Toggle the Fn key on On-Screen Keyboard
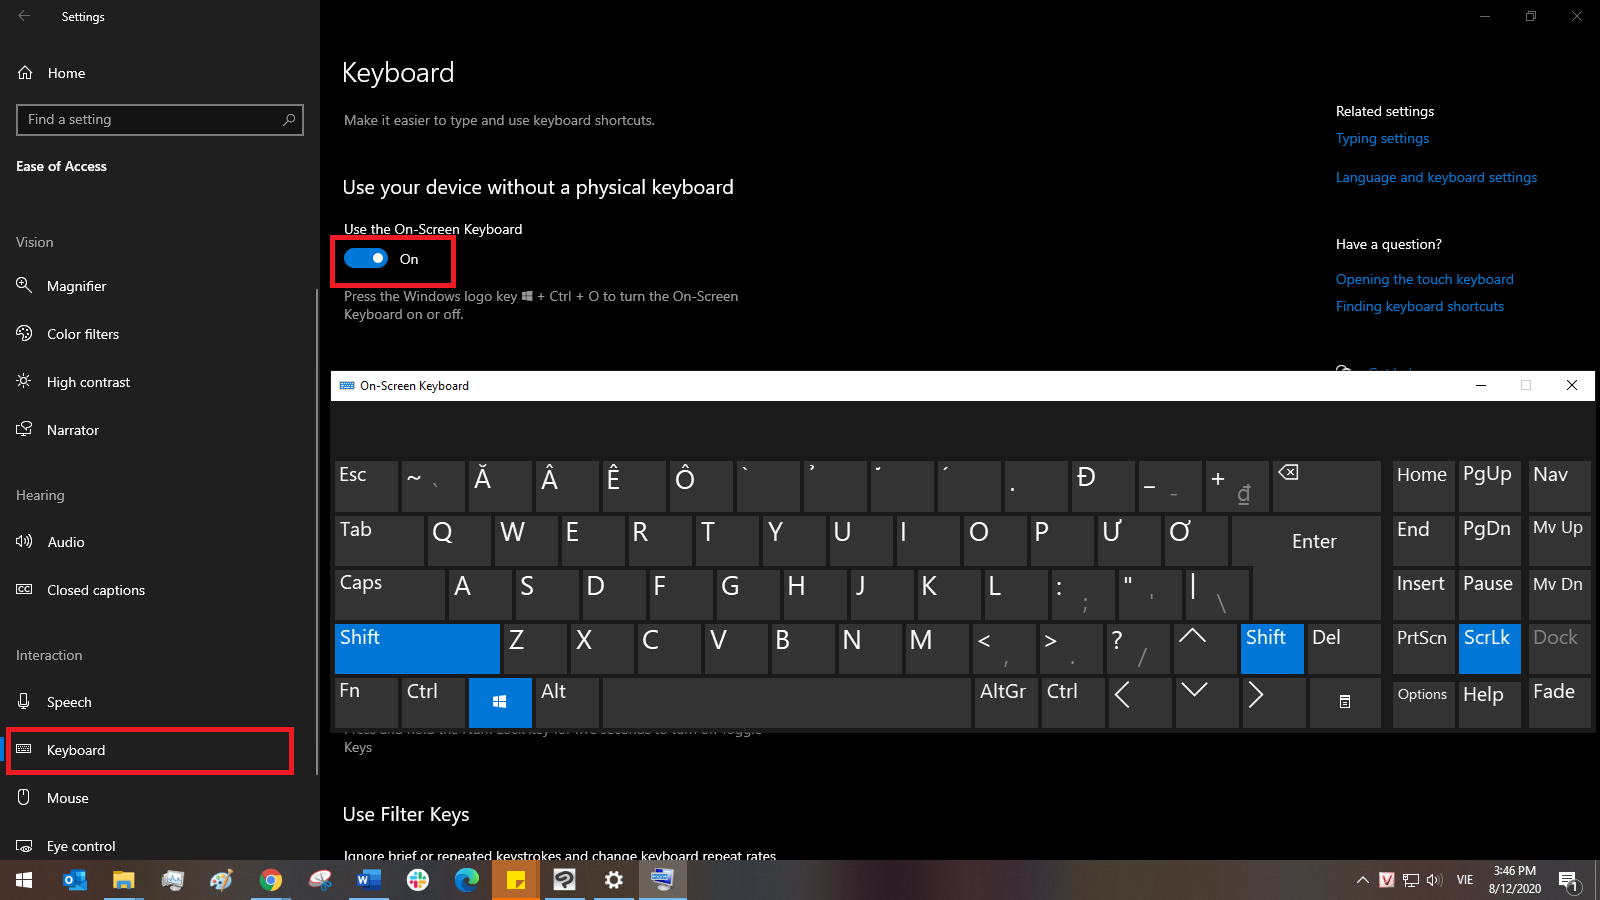The width and height of the screenshot is (1600, 900). coord(367,703)
